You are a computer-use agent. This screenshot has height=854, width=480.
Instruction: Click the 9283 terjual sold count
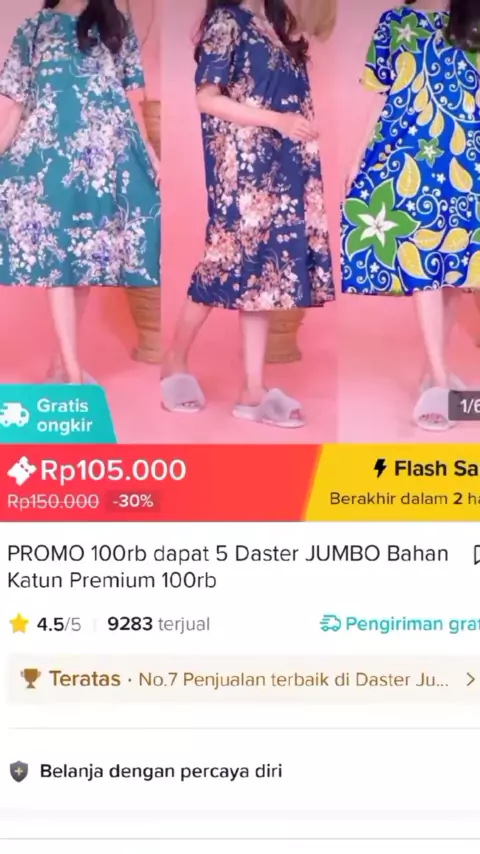click(159, 624)
